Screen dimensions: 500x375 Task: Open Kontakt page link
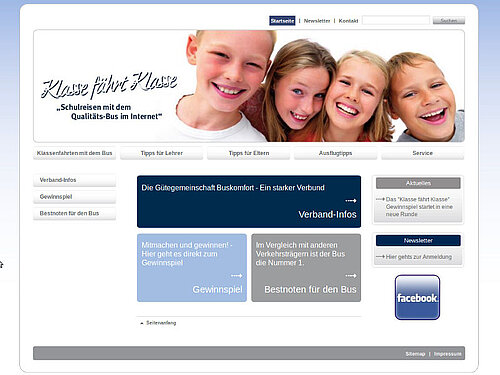[348, 21]
